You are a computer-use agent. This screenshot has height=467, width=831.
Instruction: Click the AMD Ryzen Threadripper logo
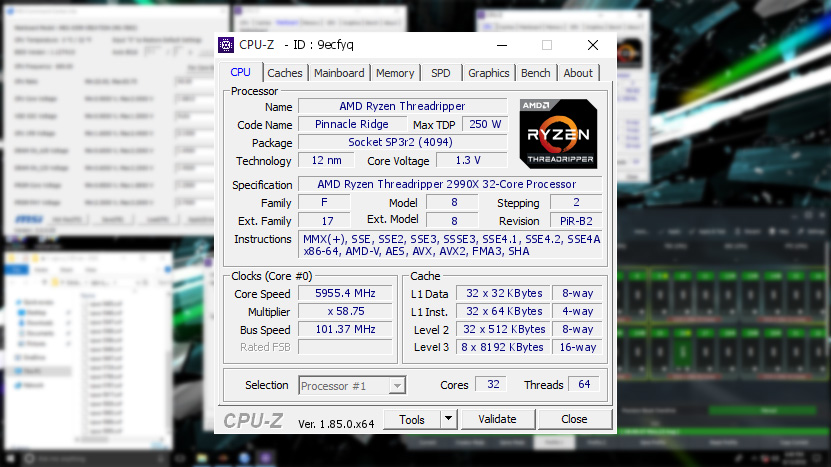558,134
